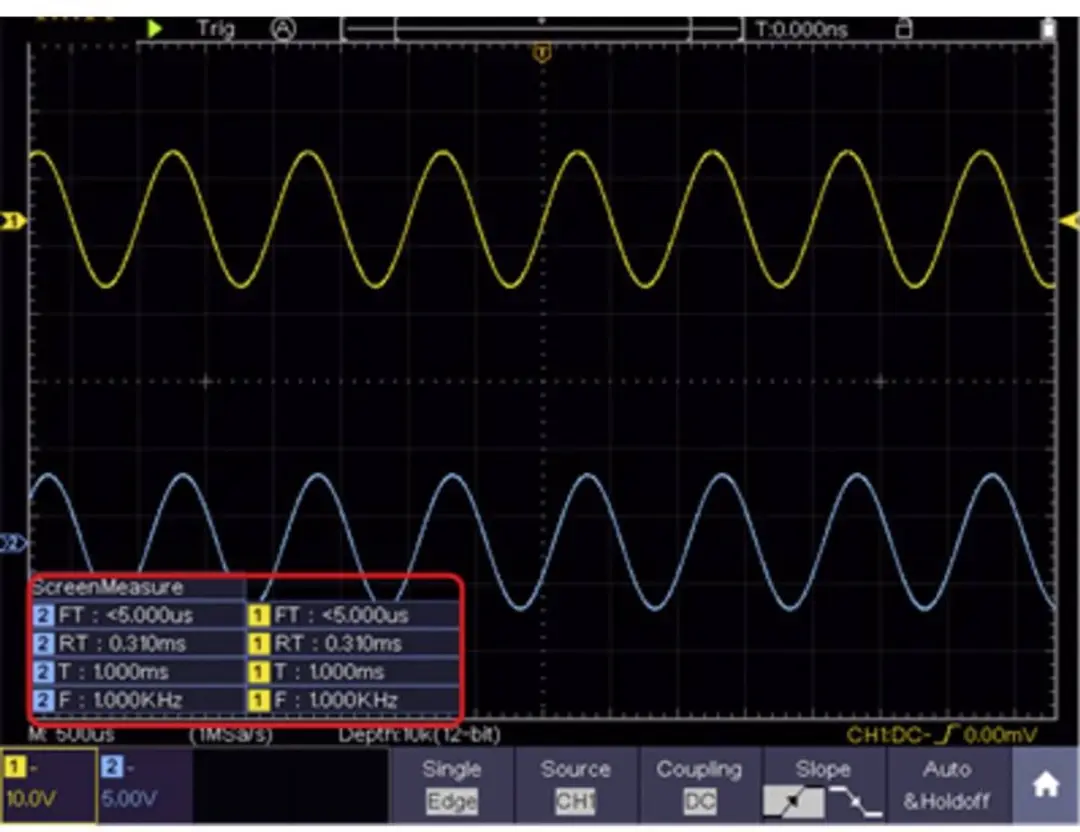This screenshot has width=1080, height=832.
Task: Click the yellow channel 1 ground marker
Action: coord(13,221)
